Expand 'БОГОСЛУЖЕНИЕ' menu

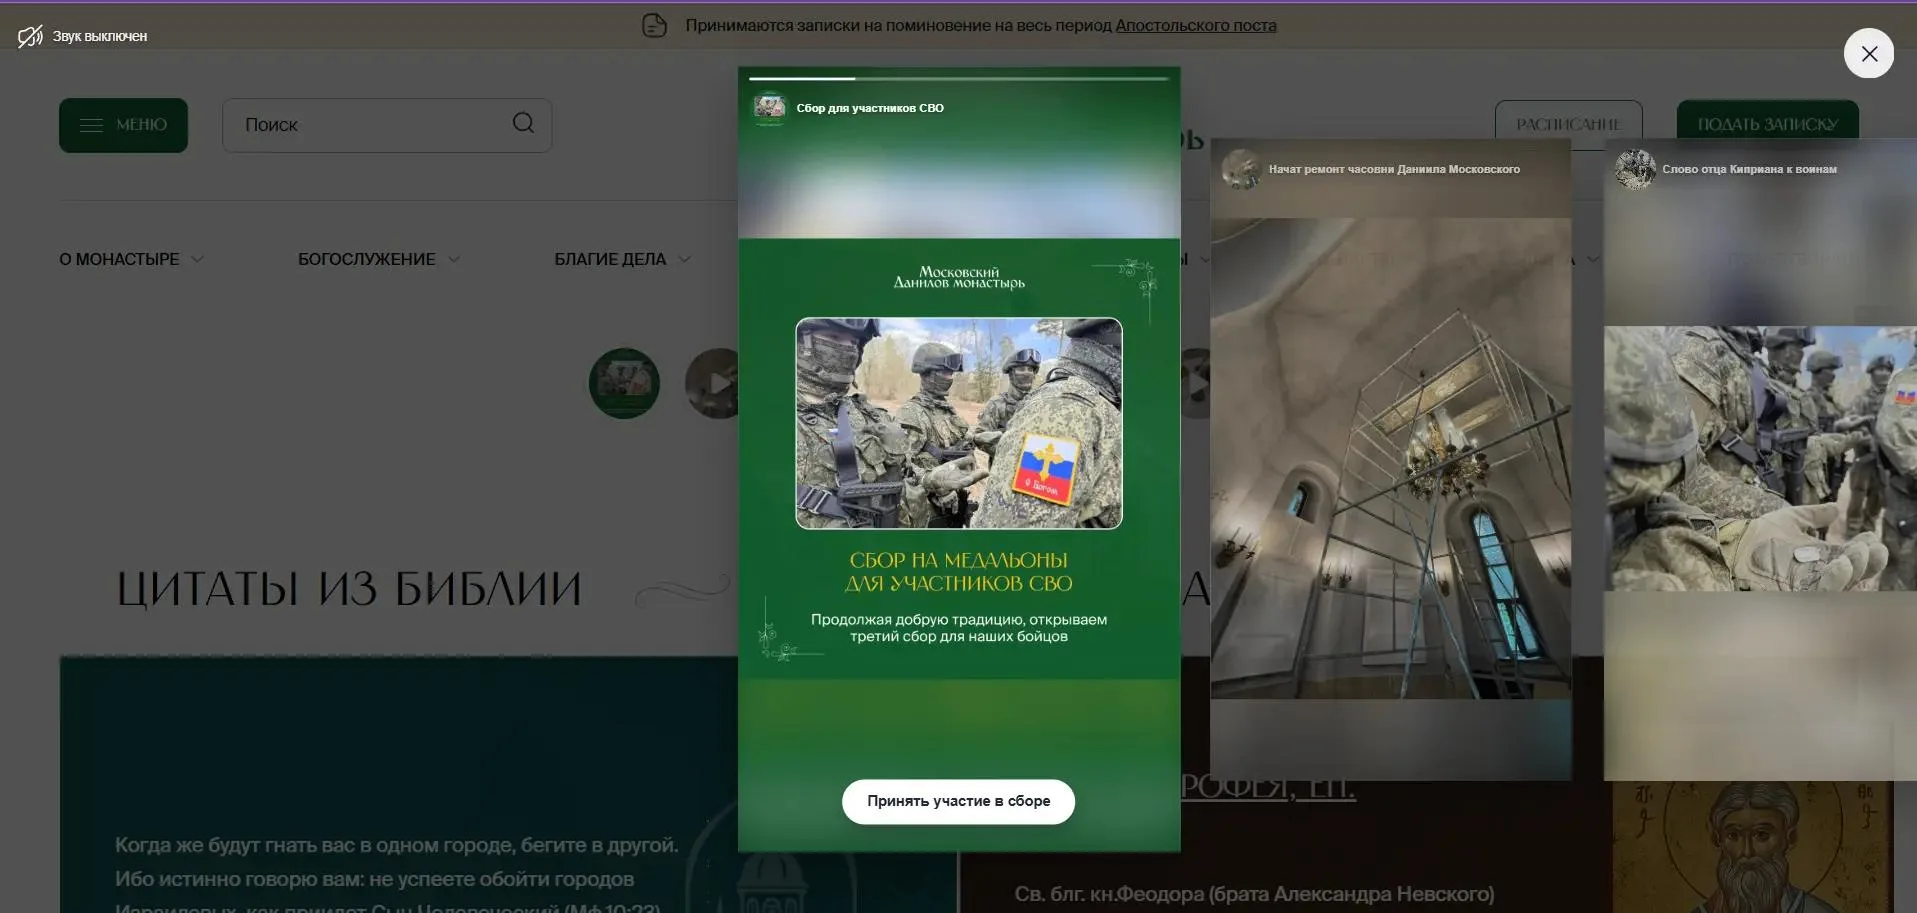coord(379,259)
